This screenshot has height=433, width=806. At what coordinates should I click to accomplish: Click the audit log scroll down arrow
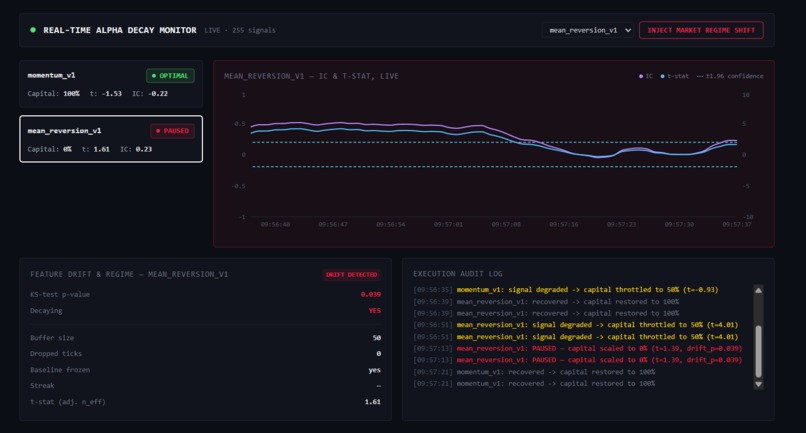758,384
